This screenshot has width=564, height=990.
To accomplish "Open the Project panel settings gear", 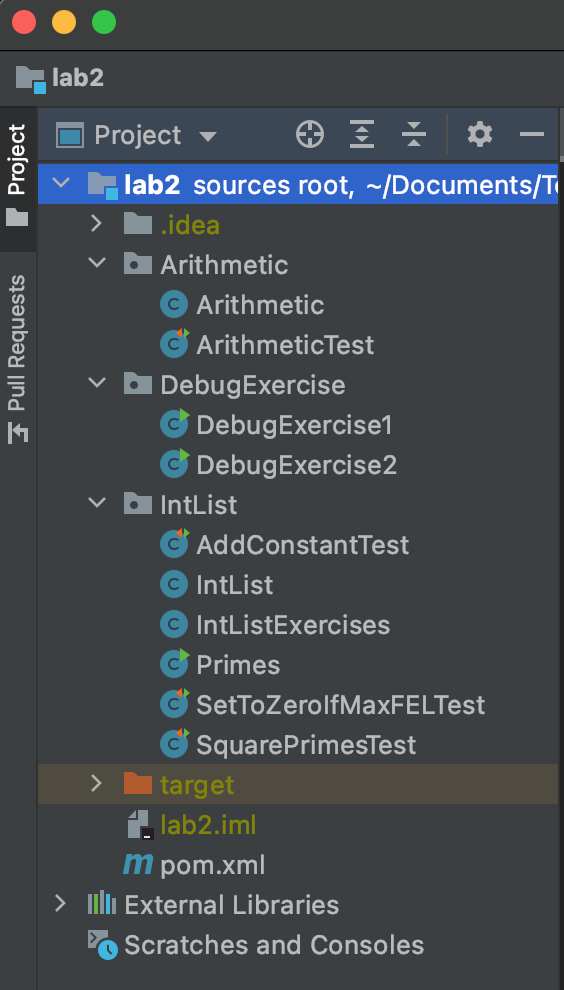I will pos(480,135).
